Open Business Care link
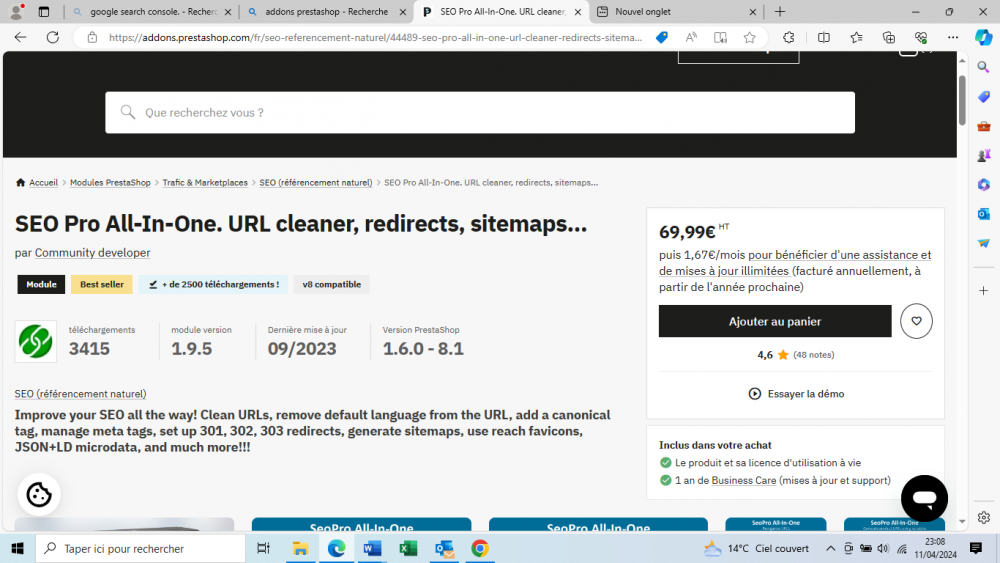The image size is (1000, 563). 744,481
